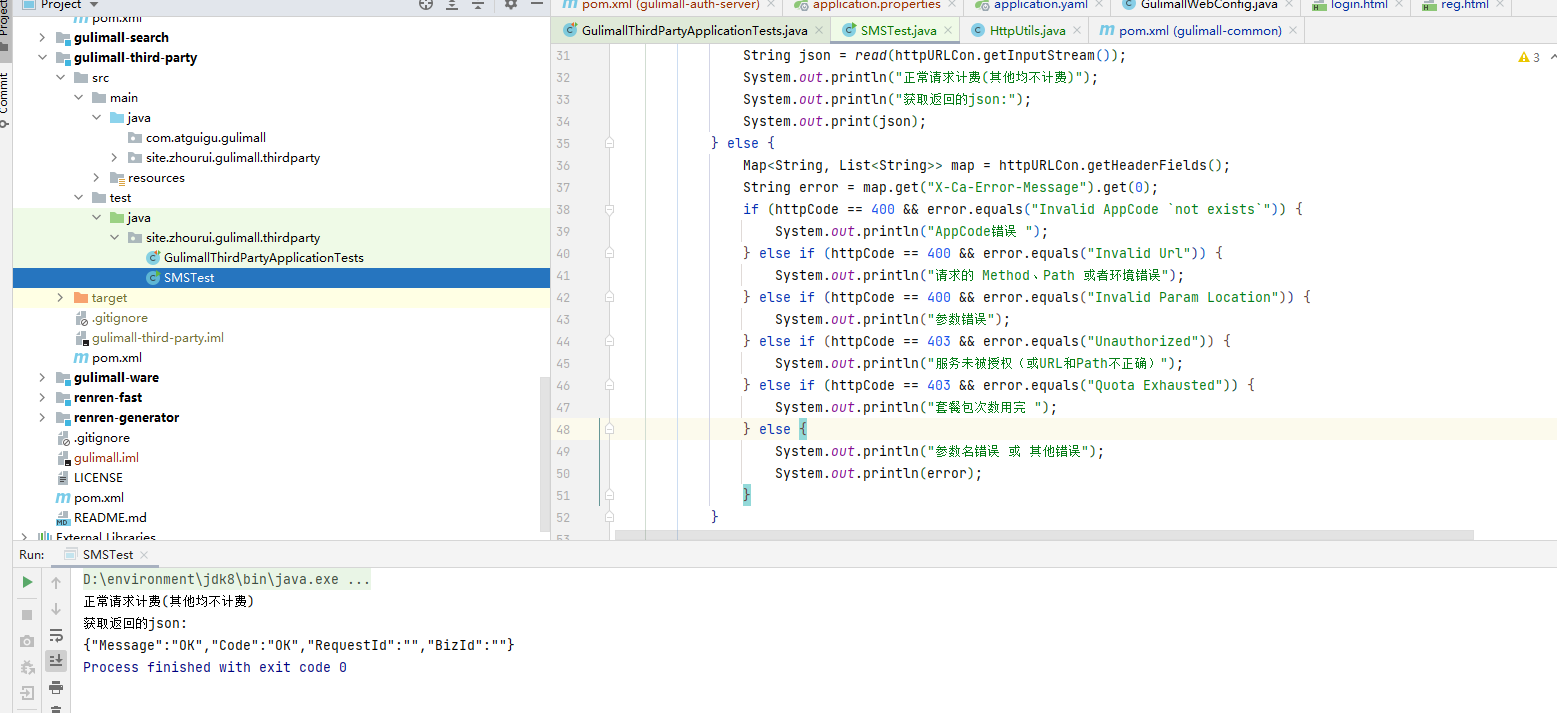Close the SMSTest run tab
1557x713 pixels.
tap(144, 555)
